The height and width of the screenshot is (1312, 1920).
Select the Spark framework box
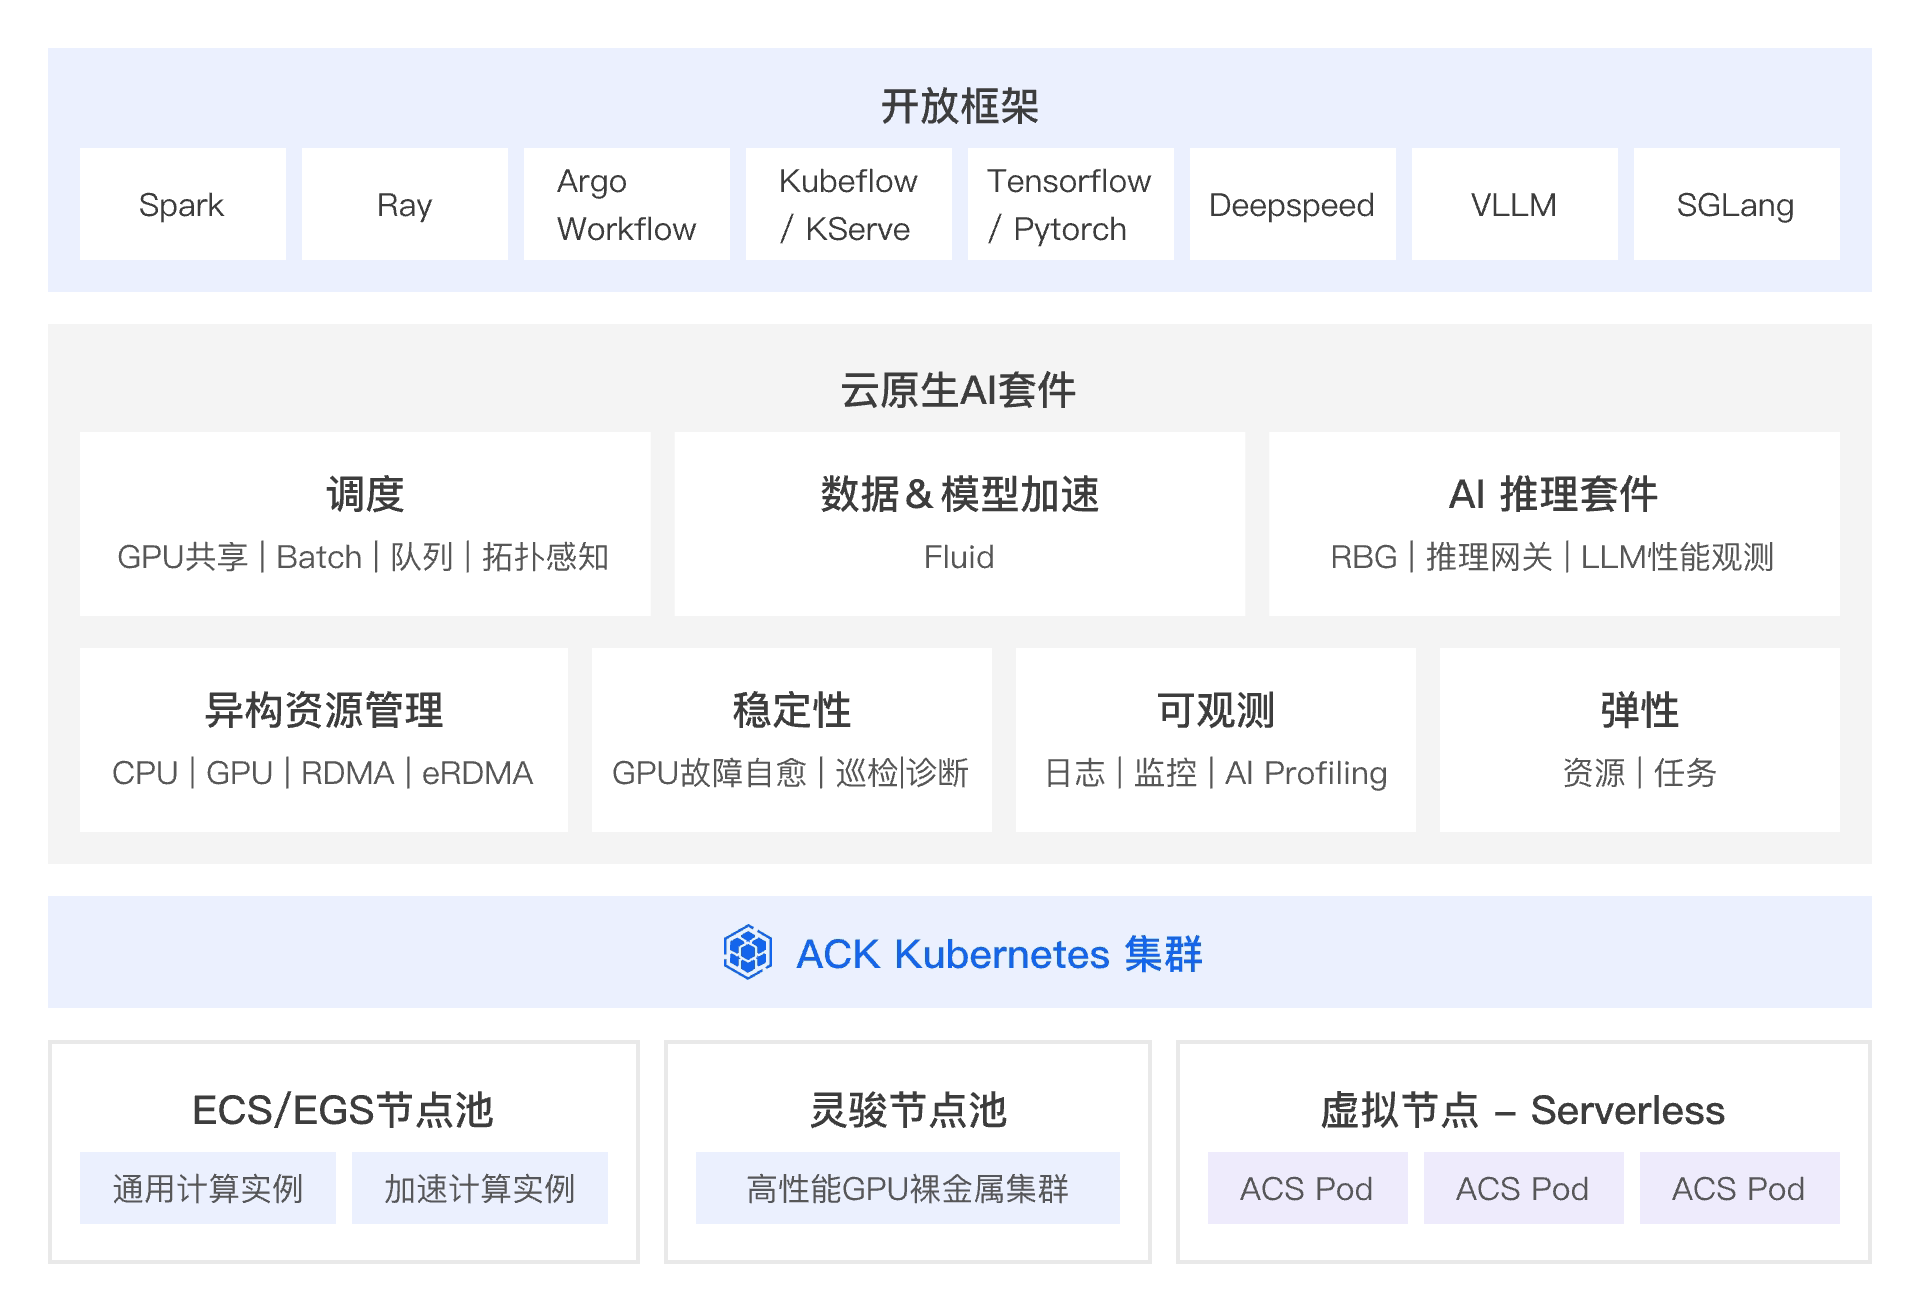[182, 204]
